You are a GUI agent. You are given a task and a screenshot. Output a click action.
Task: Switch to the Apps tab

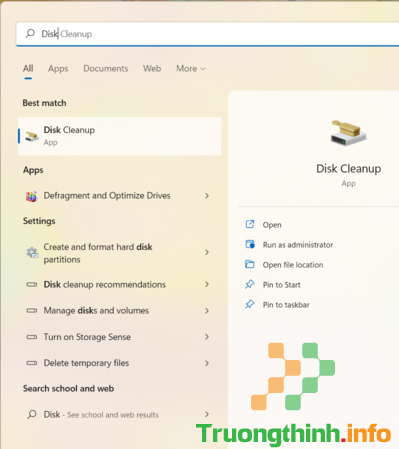58,68
